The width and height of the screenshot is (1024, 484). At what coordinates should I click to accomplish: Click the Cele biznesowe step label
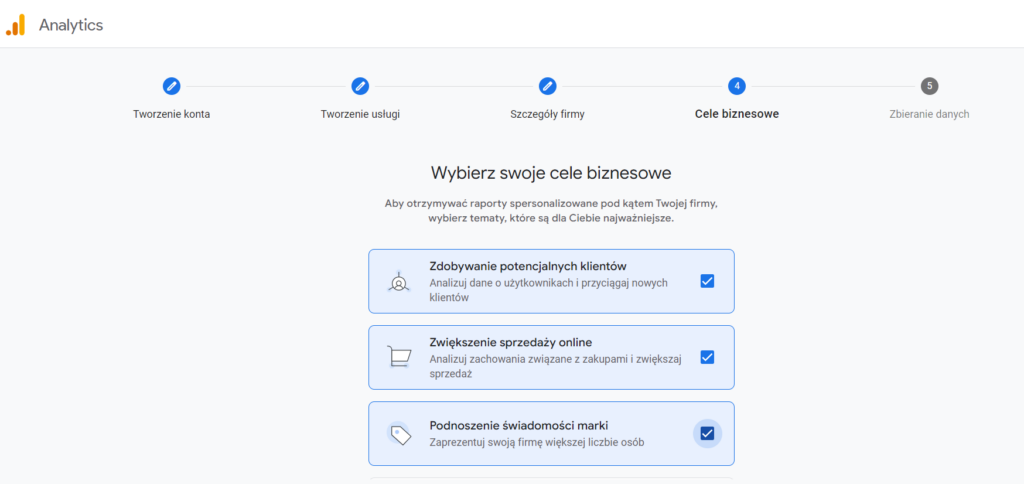coord(737,114)
